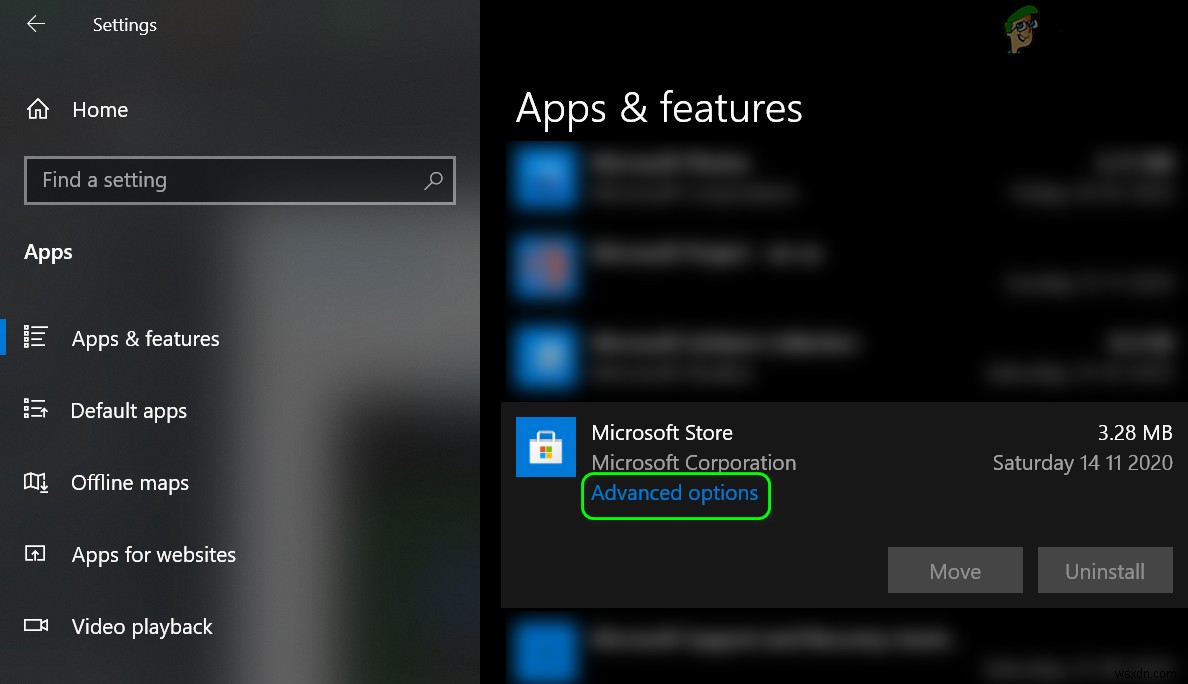Viewport: 1188px width, 684px height.
Task: Click the Video playback camera icon
Action: pyautogui.click(x=36, y=626)
